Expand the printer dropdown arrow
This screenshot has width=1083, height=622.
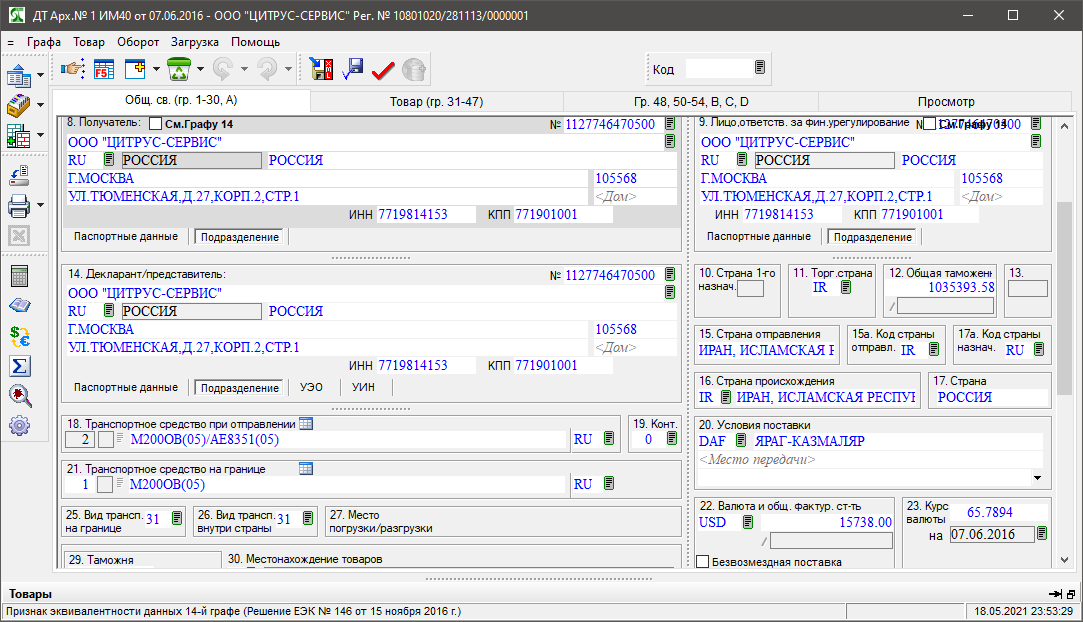[x=40, y=205]
